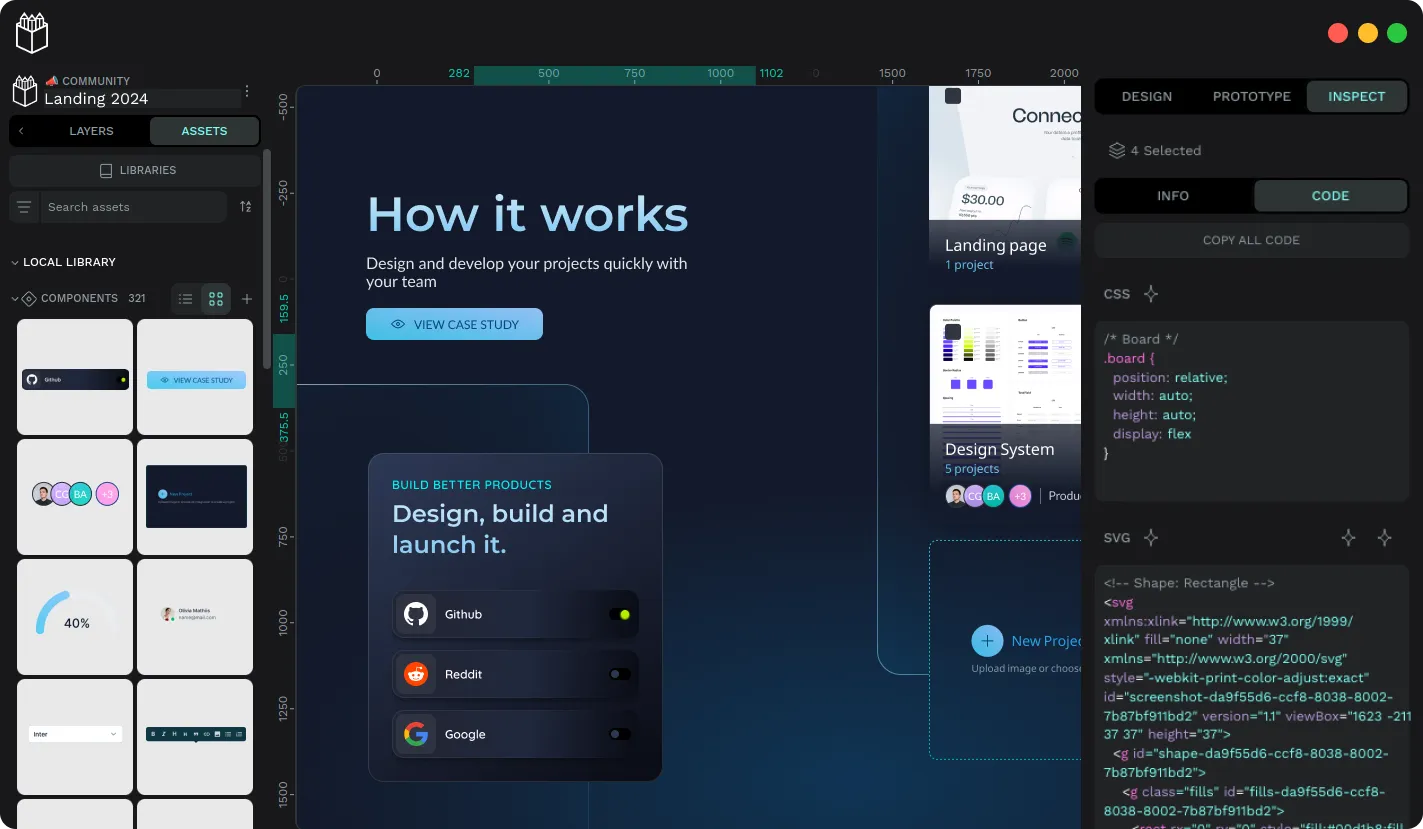The image size is (1423, 829).
Task: Click the +3 avatar badge on canvas
Action: click(x=1020, y=496)
